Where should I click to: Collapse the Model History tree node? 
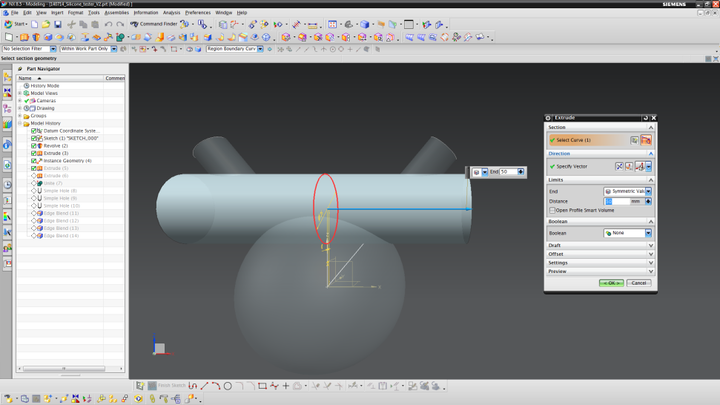tap(20, 123)
